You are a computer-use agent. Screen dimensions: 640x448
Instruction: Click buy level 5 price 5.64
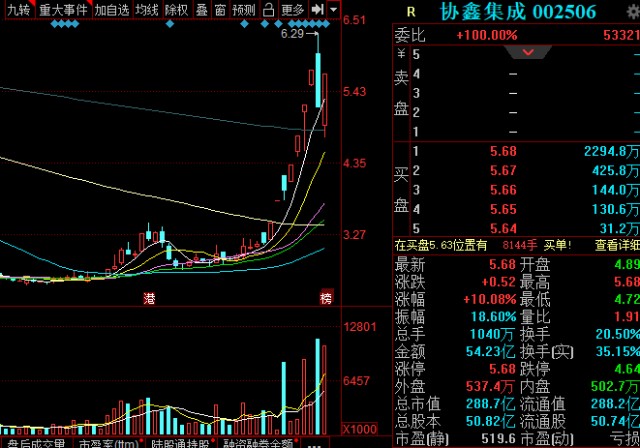[x=503, y=228]
